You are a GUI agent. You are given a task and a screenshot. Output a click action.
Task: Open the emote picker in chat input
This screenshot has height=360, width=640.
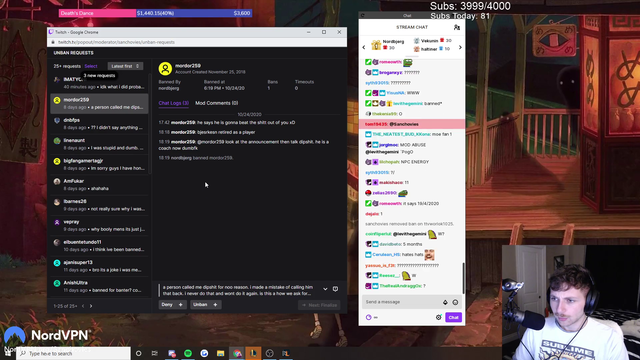455,302
